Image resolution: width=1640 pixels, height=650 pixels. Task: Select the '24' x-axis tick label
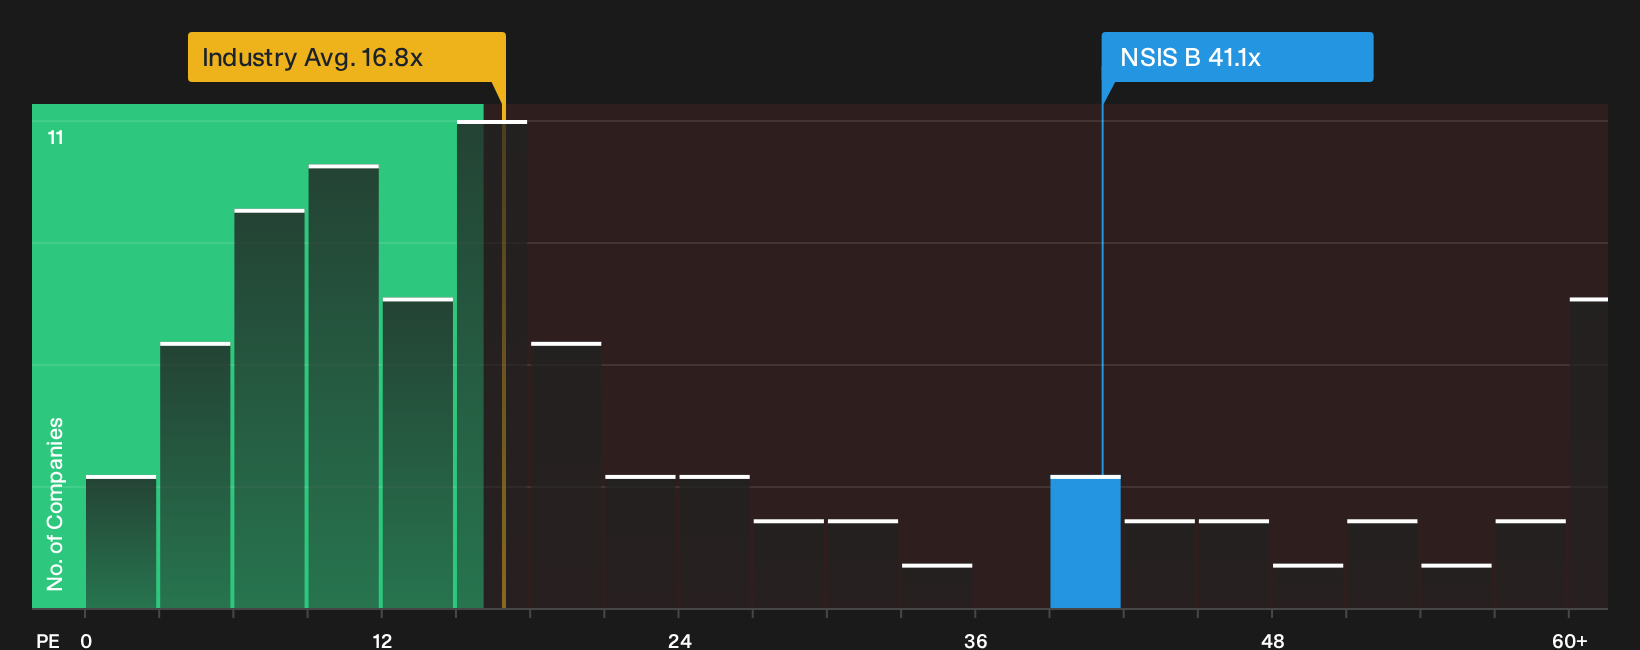pos(680,641)
